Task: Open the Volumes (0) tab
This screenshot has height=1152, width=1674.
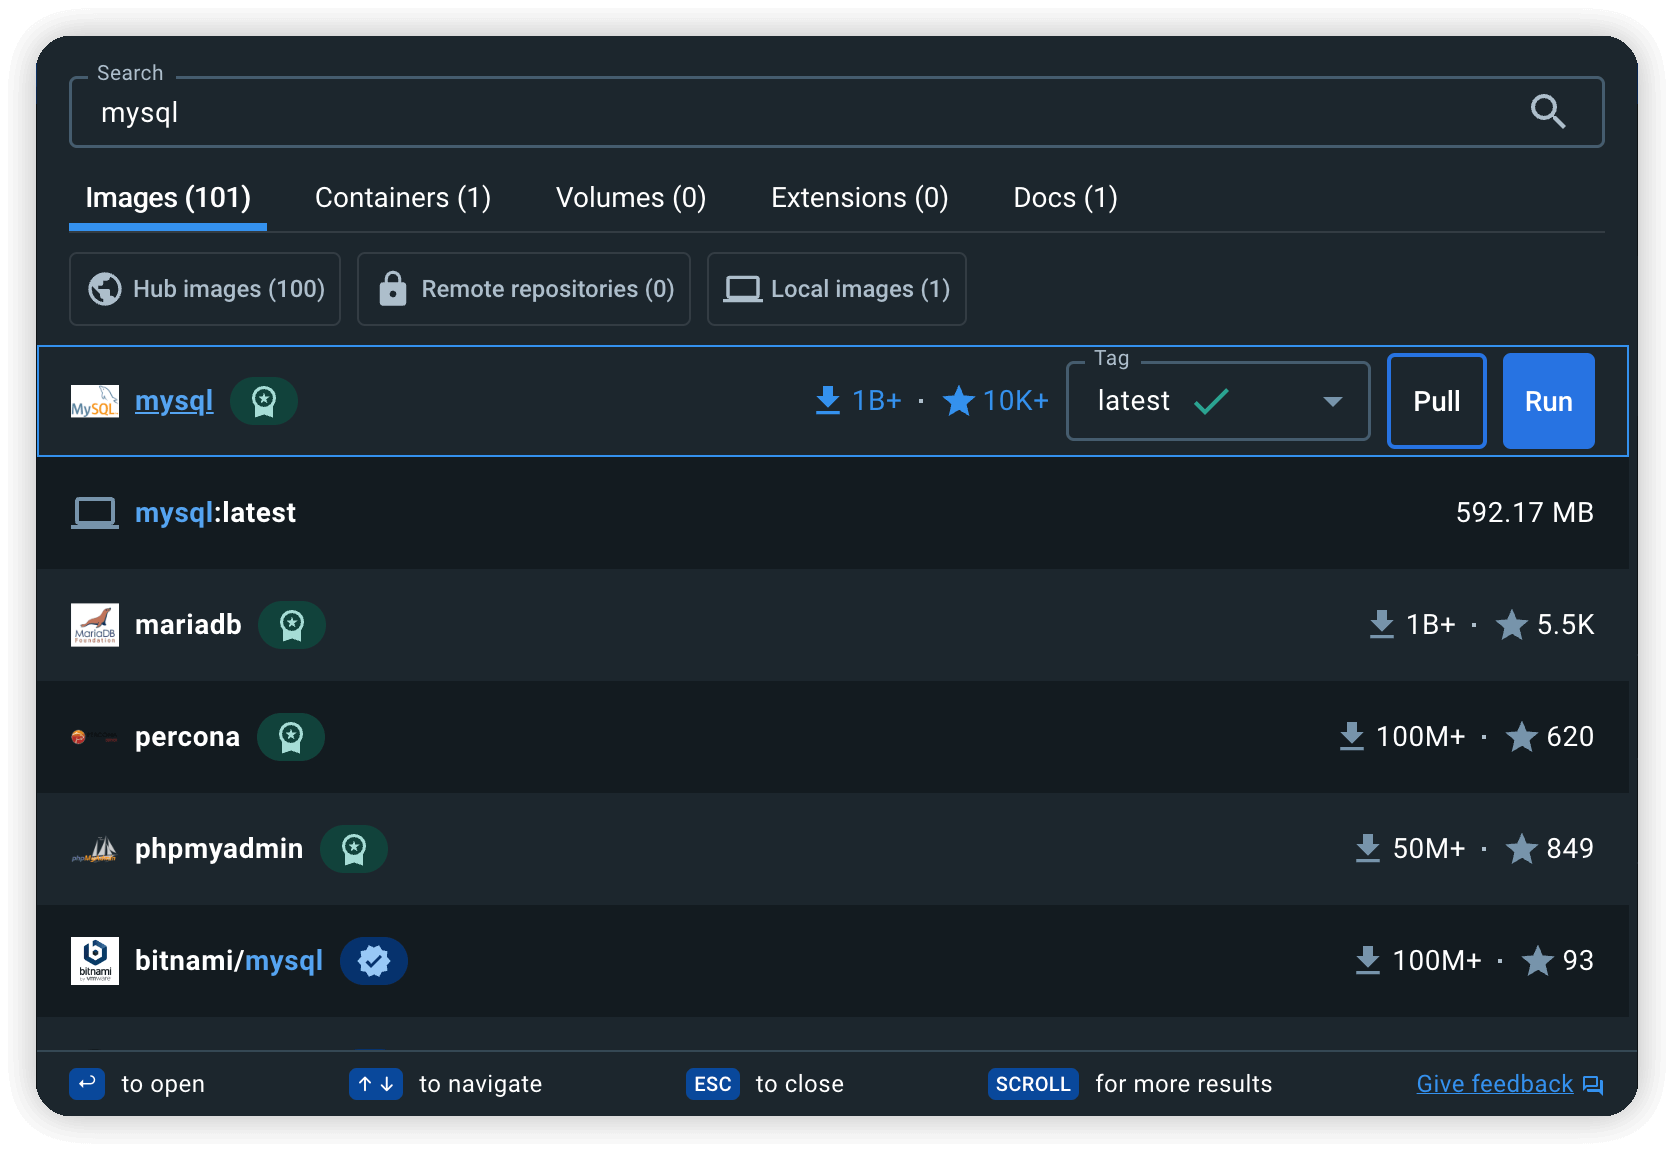Action: click(631, 198)
